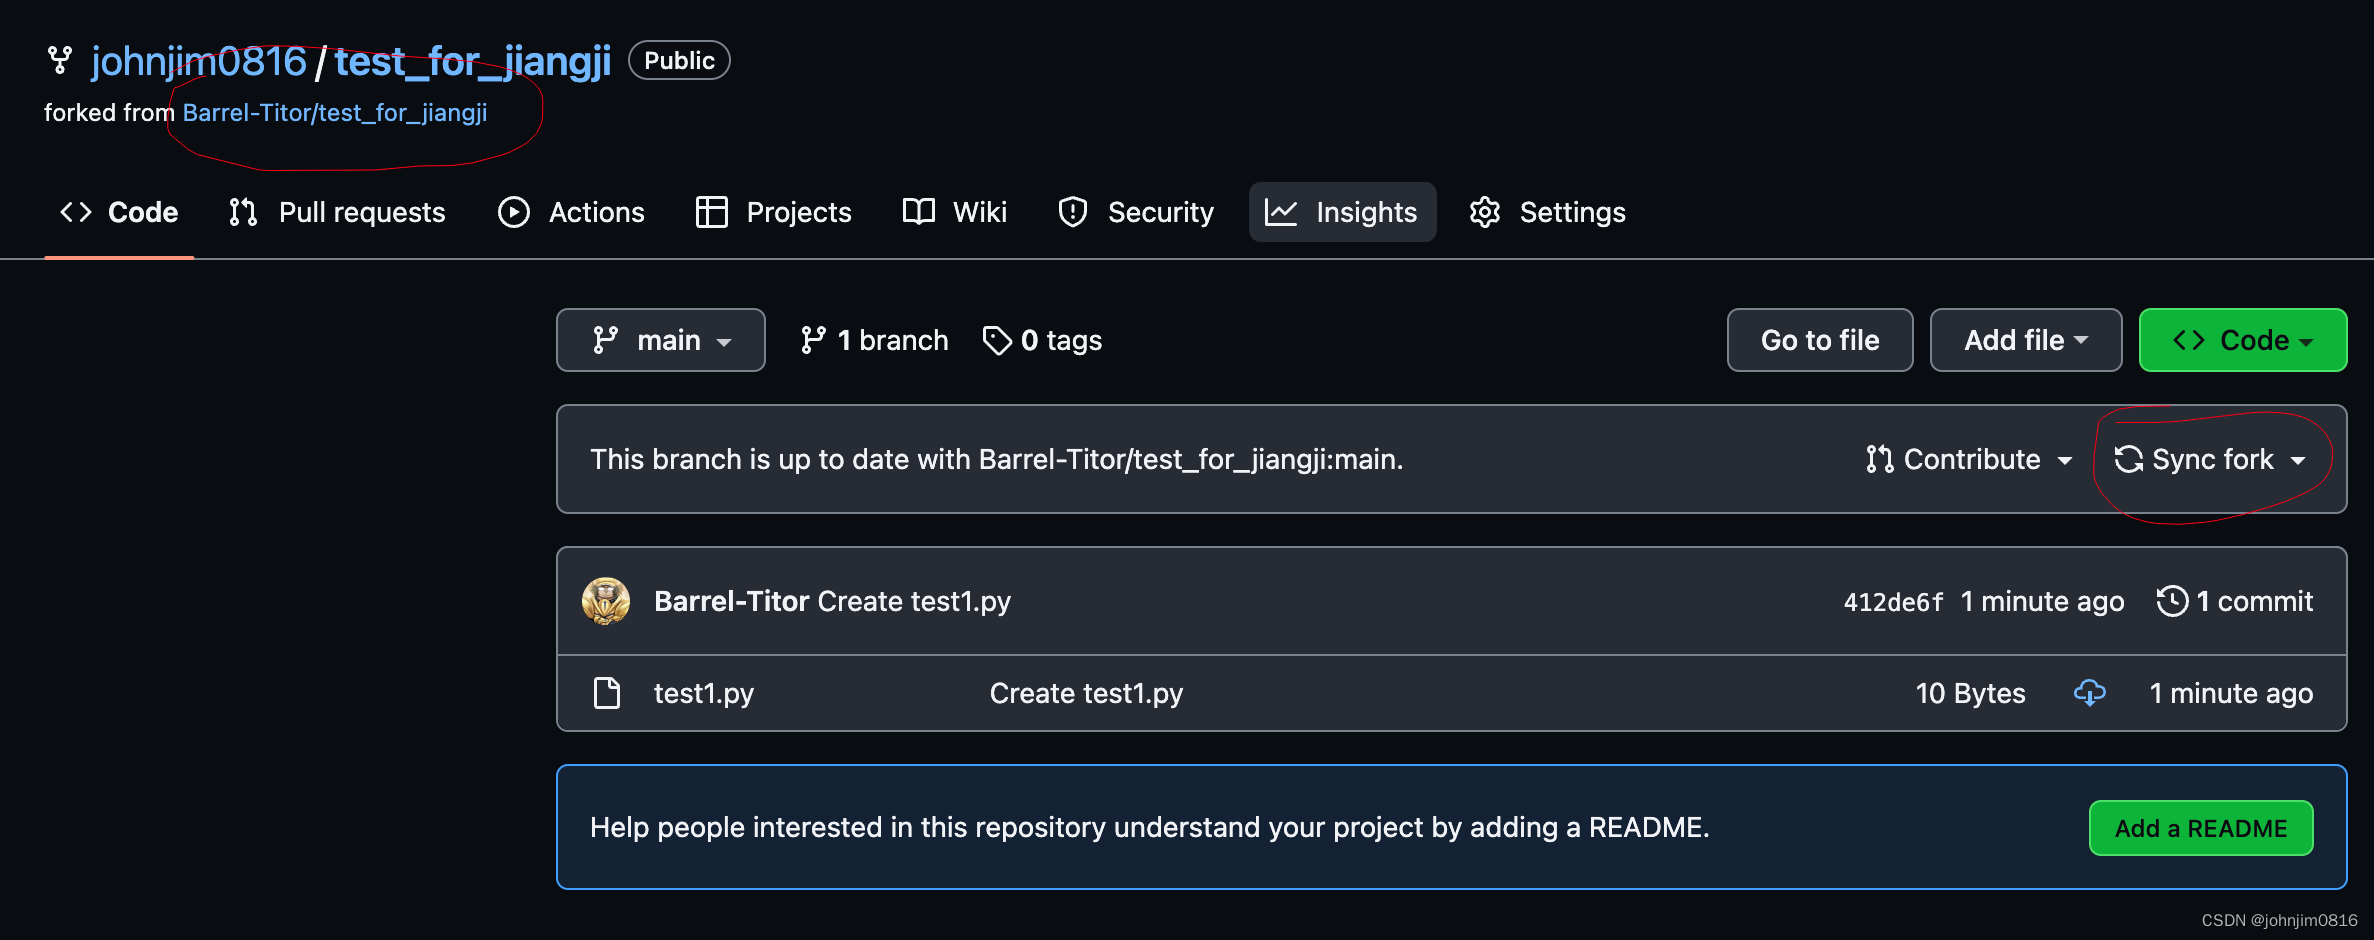The height and width of the screenshot is (940, 2374).
Task: Click the Contribute pull request icon
Action: [x=1880, y=459]
